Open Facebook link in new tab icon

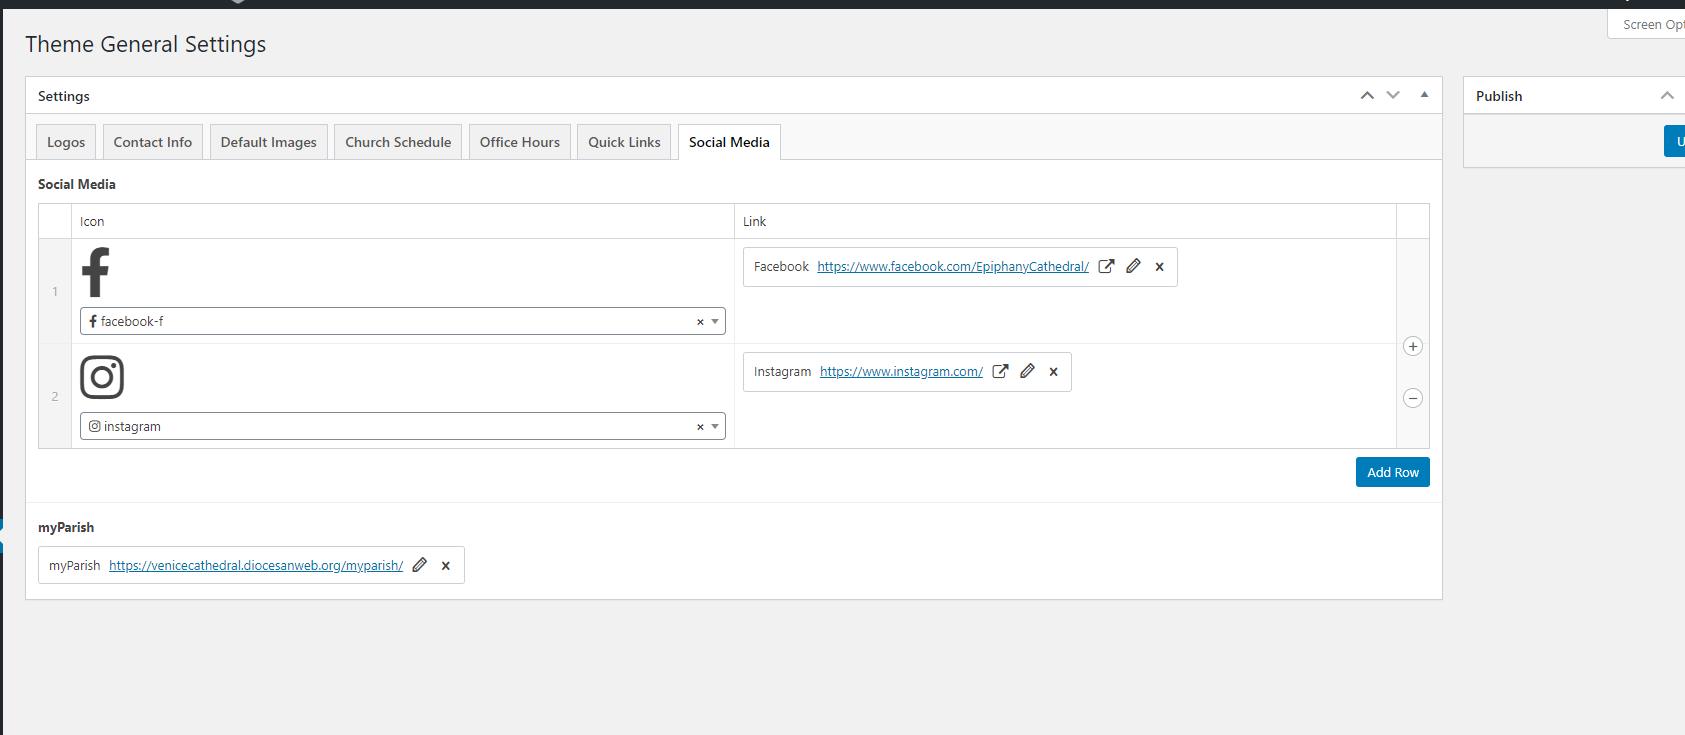(x=1106, y=266)
